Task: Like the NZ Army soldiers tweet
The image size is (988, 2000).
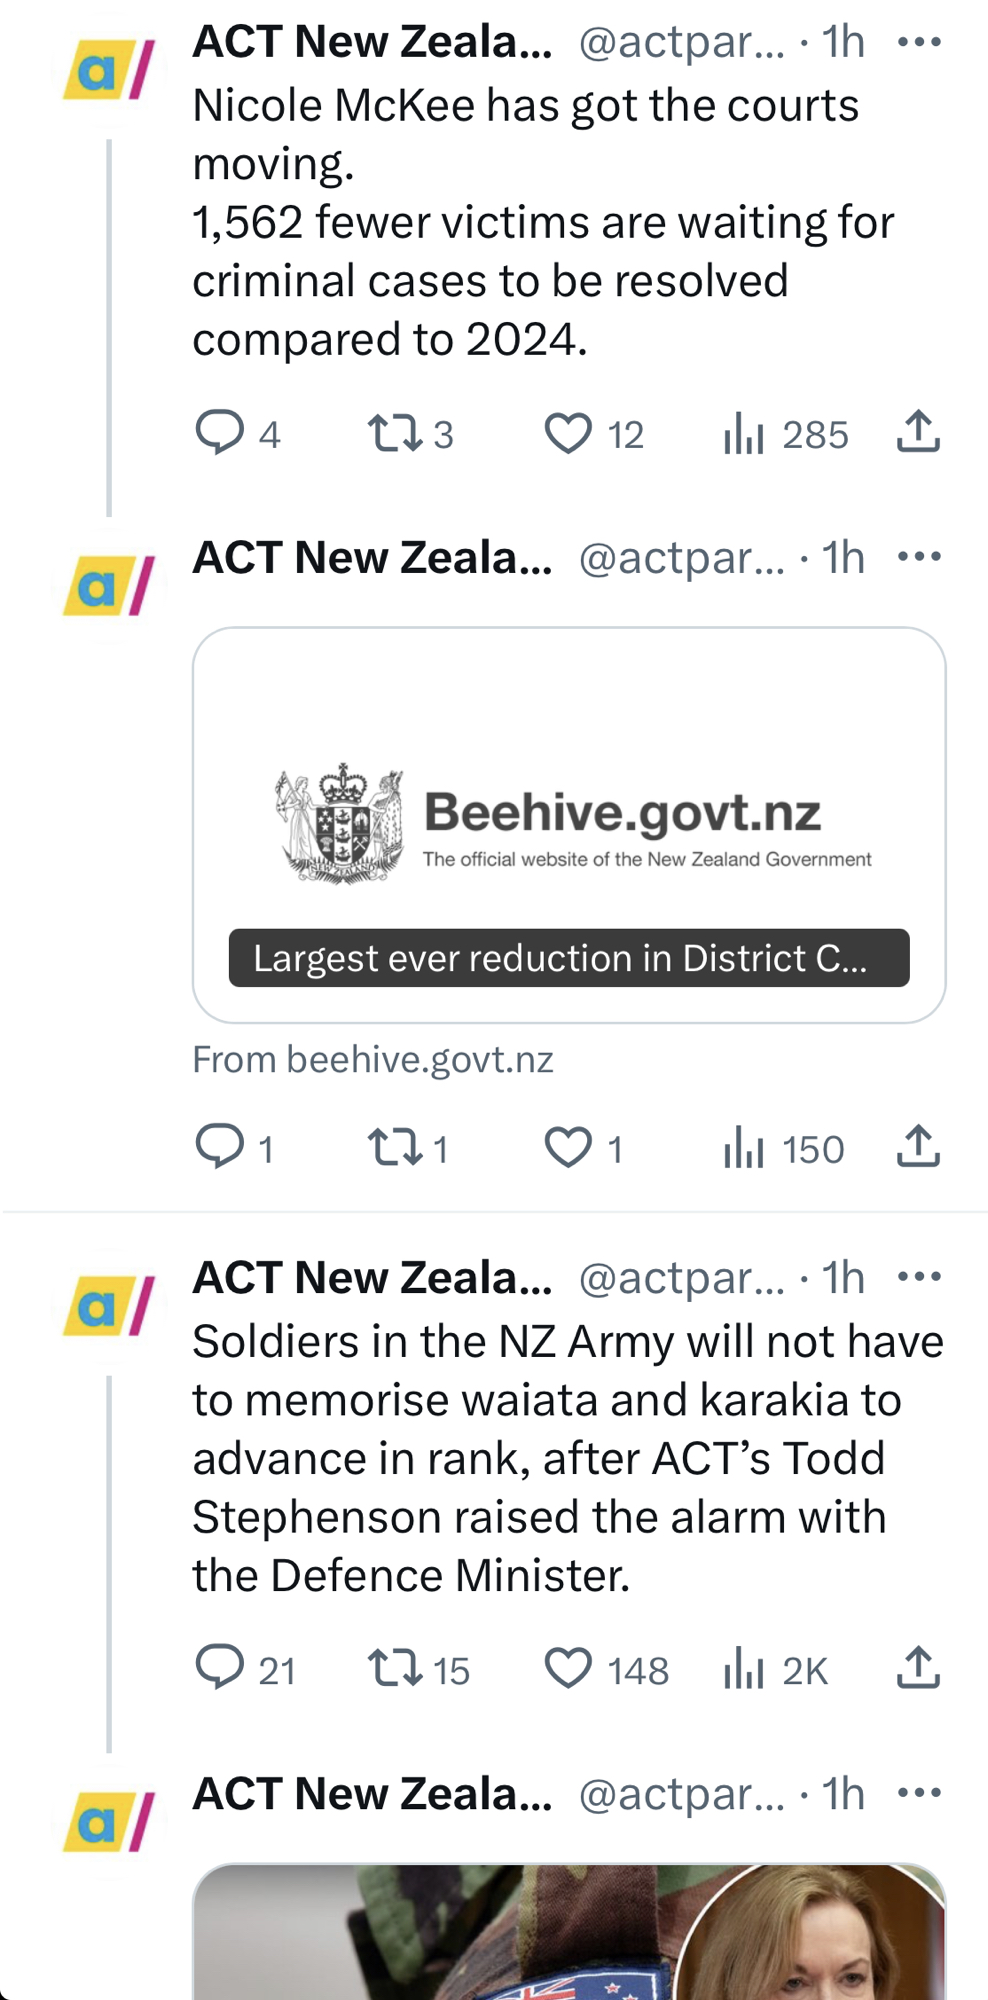Action: [x=568, y=1668]
